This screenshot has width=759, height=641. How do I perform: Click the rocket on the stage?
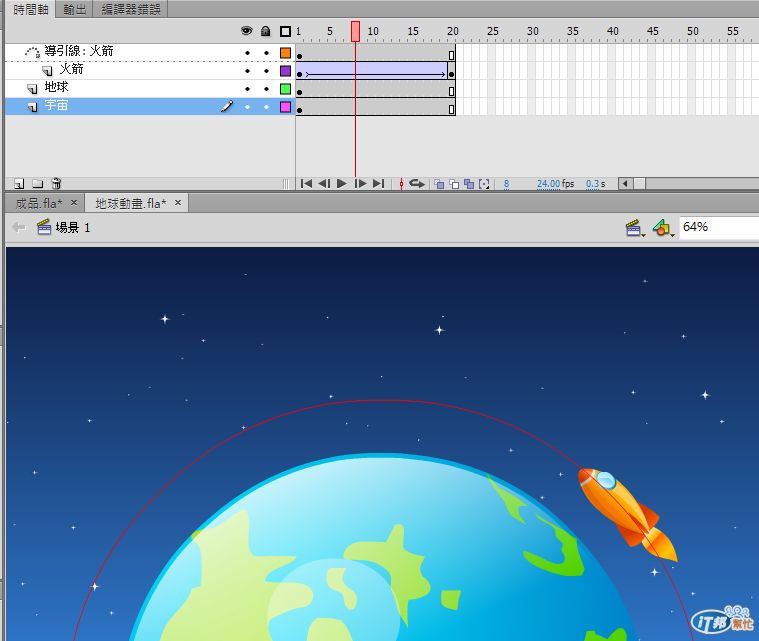click(x=627, y=513)
